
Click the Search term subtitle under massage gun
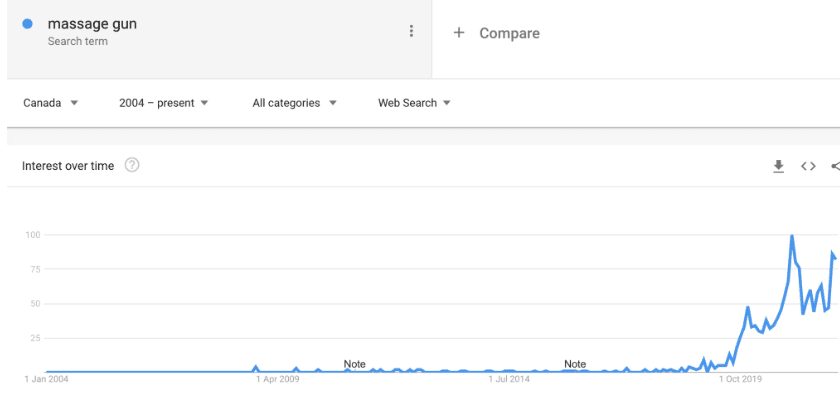[78, 41]
